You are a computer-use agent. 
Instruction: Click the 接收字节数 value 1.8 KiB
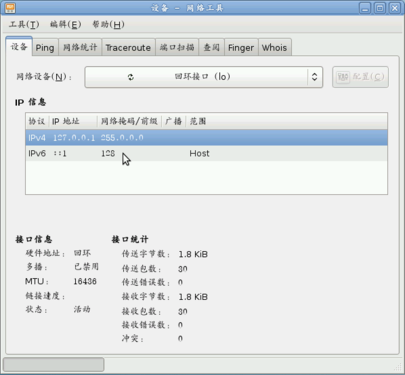(x=193, y=297)
